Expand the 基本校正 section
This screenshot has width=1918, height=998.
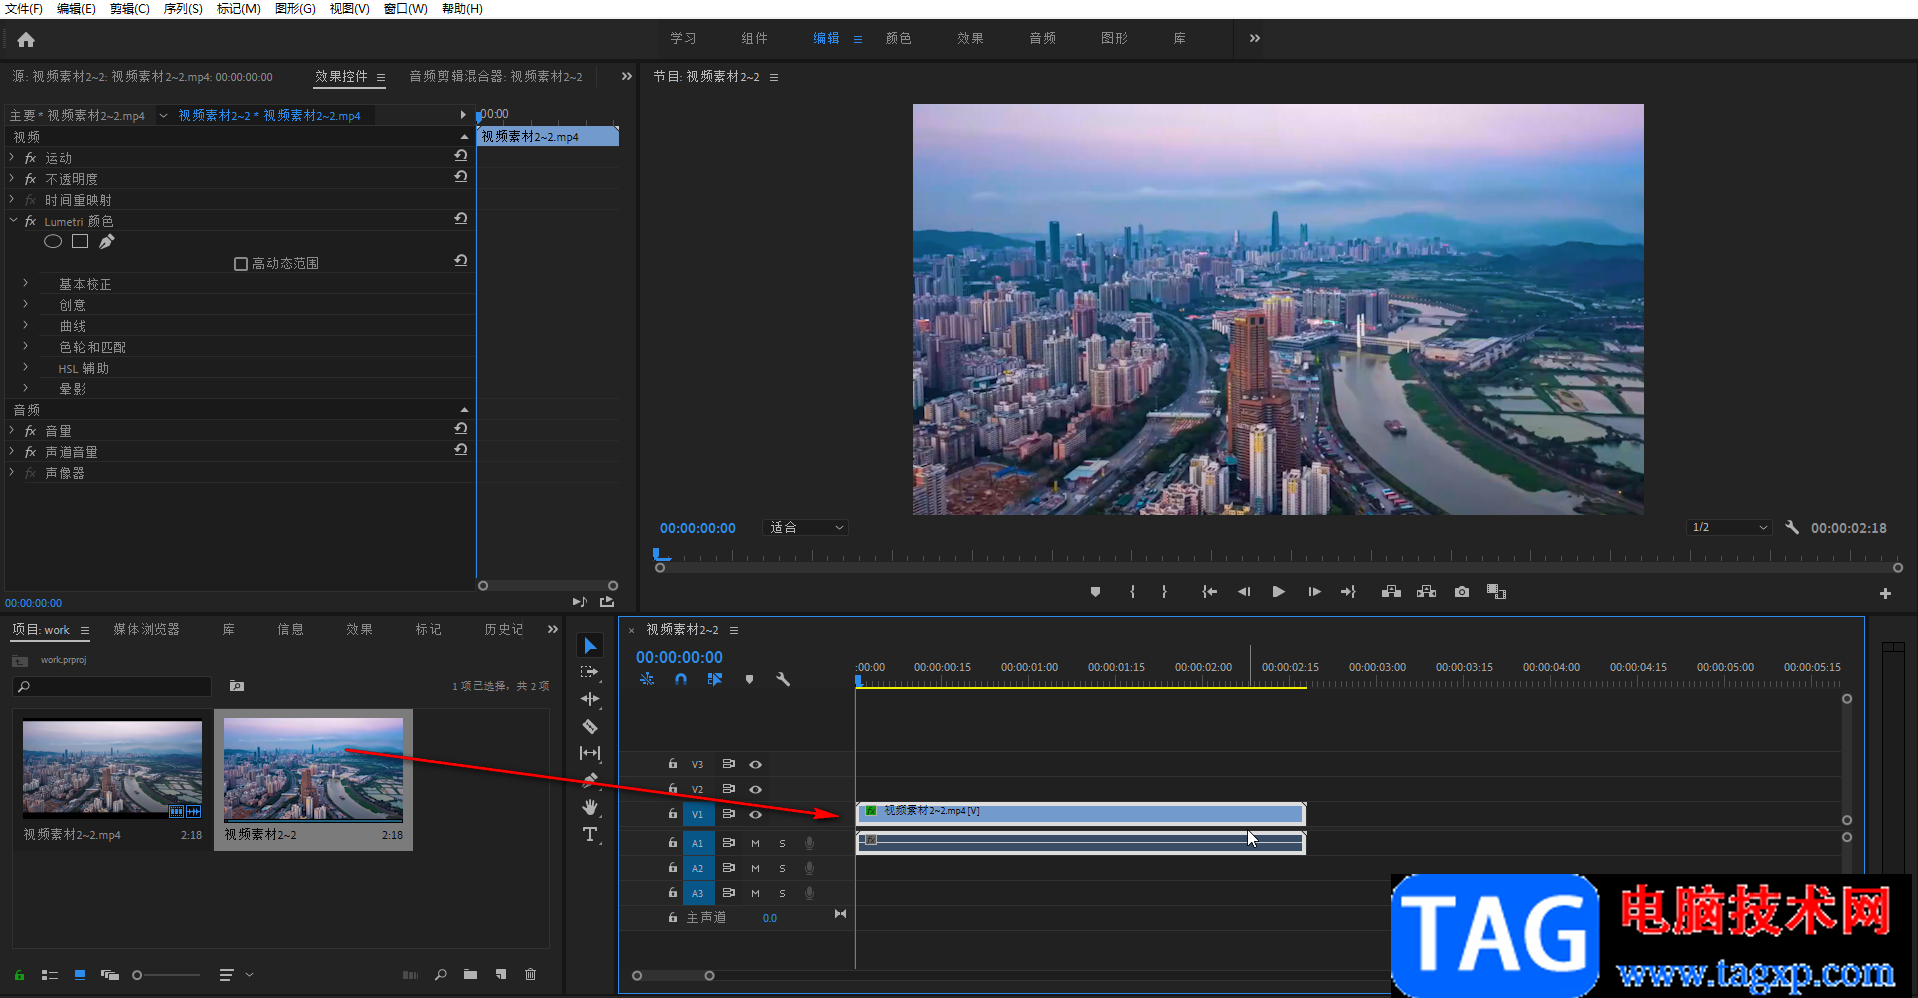point(26,283)
